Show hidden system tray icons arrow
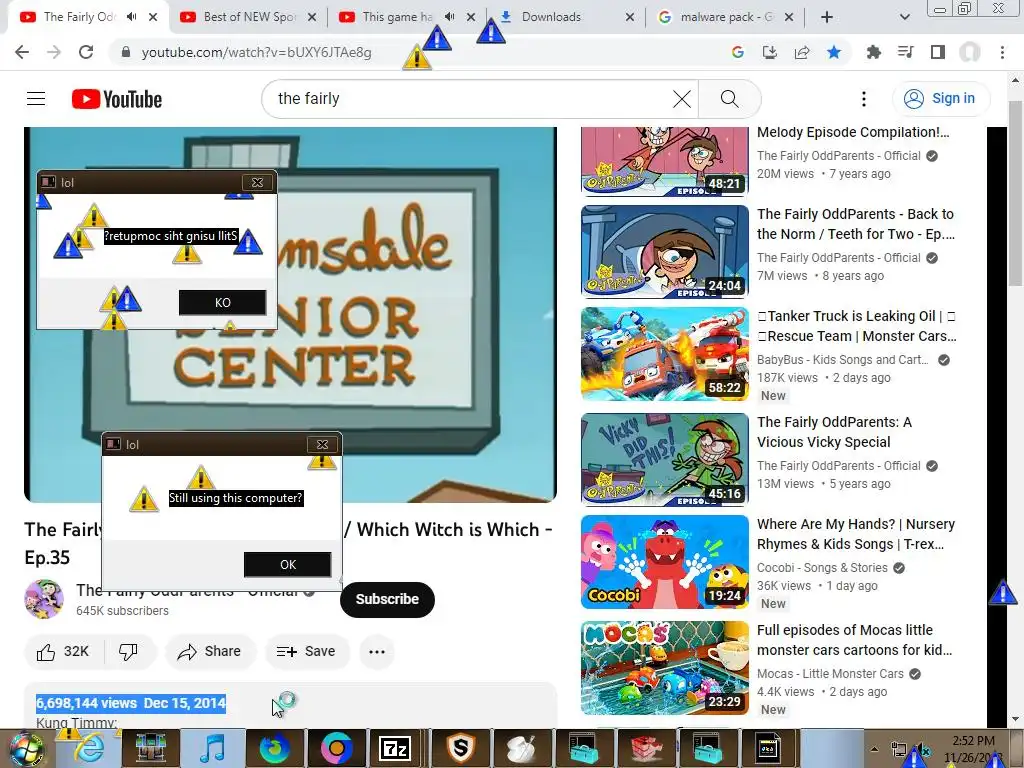This screenshot has width=1024, height=768. [x=874, y=748]
